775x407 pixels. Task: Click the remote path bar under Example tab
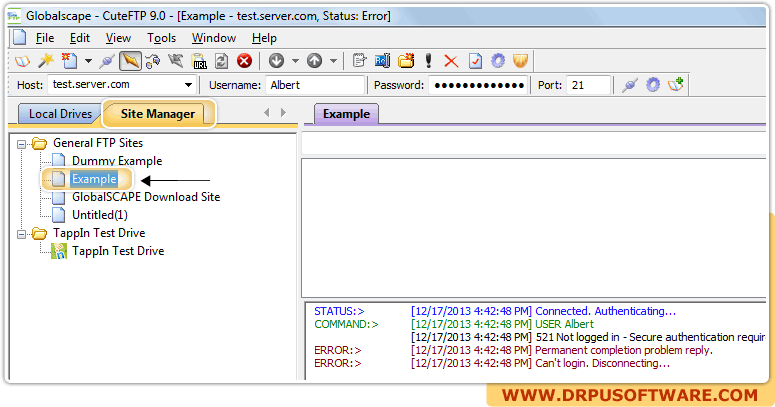534,145
